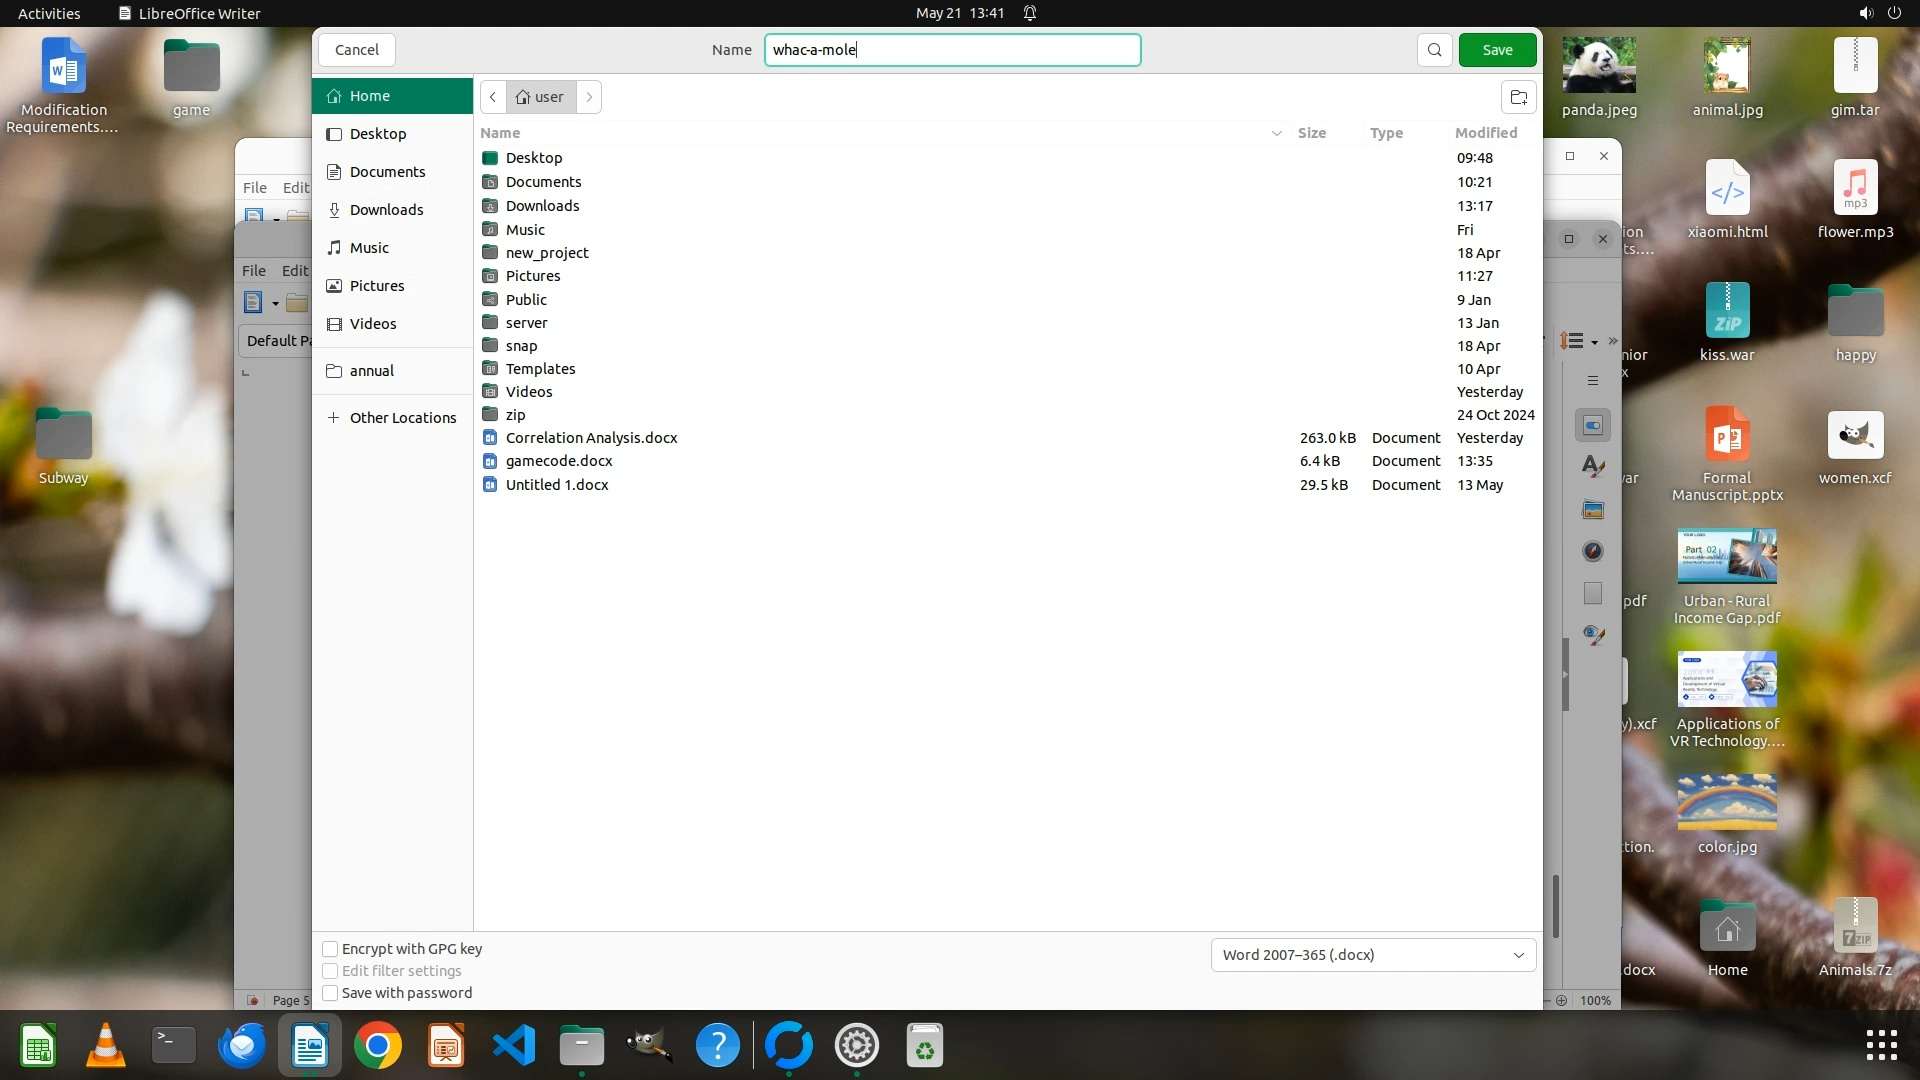Open Pictures in the sidebar
This screenshot has width=1920, height=1080.
tap(376, 286)
